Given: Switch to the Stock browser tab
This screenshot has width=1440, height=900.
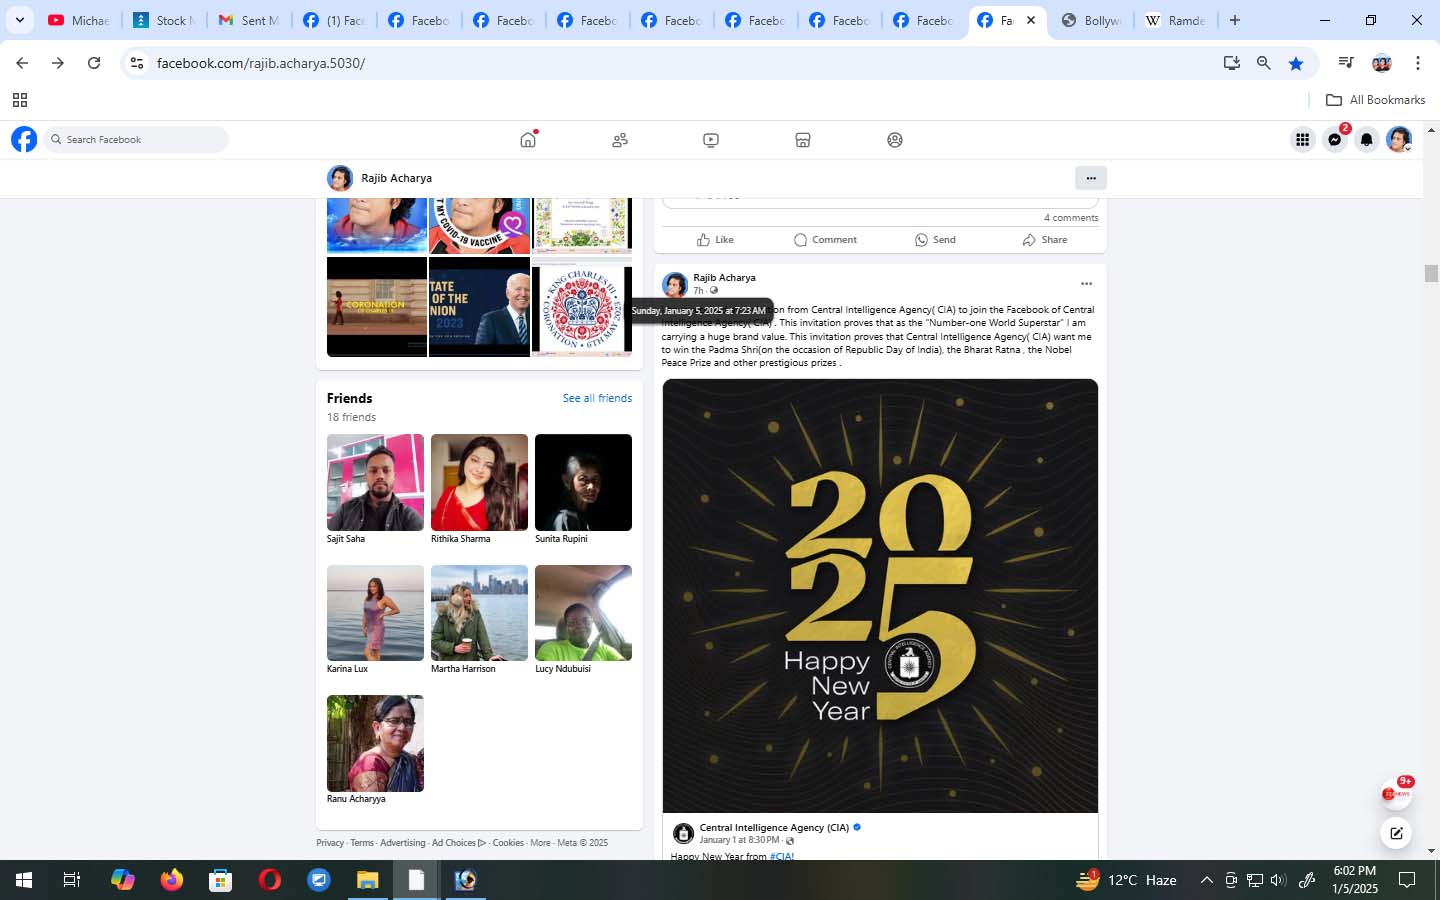Looking at the screenshot, I should [x=165, y=20].
